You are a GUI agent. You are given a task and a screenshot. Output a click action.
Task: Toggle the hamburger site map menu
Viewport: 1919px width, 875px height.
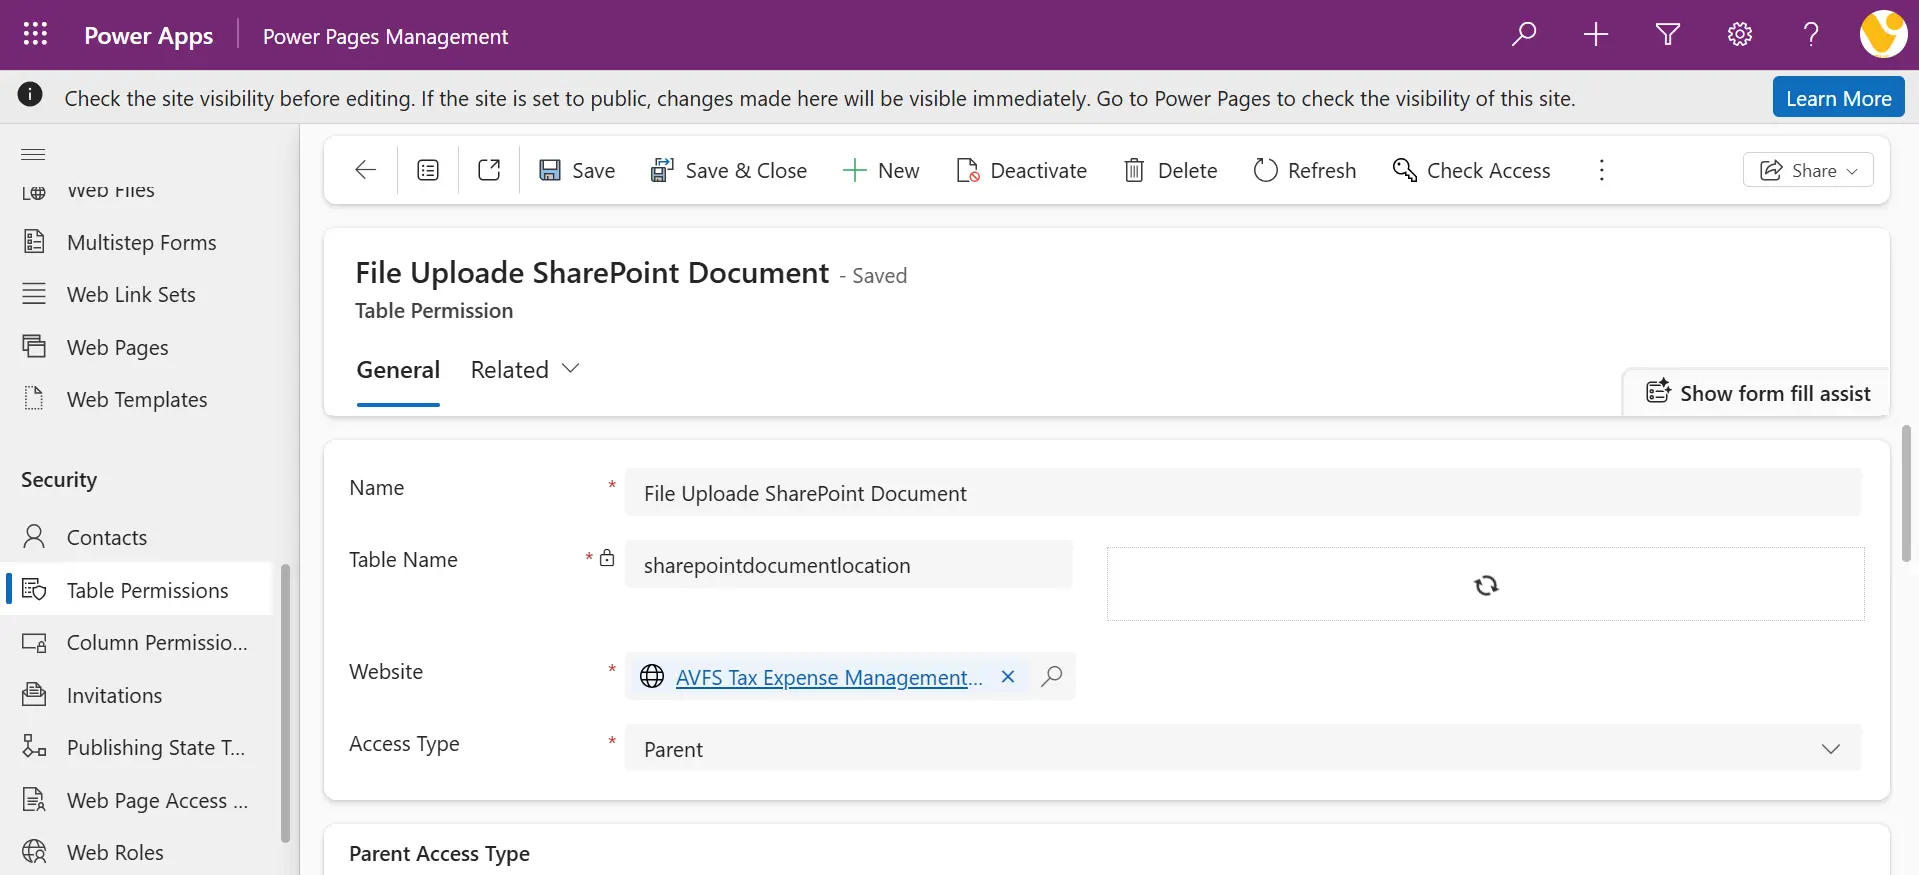[x=33, y=154]
